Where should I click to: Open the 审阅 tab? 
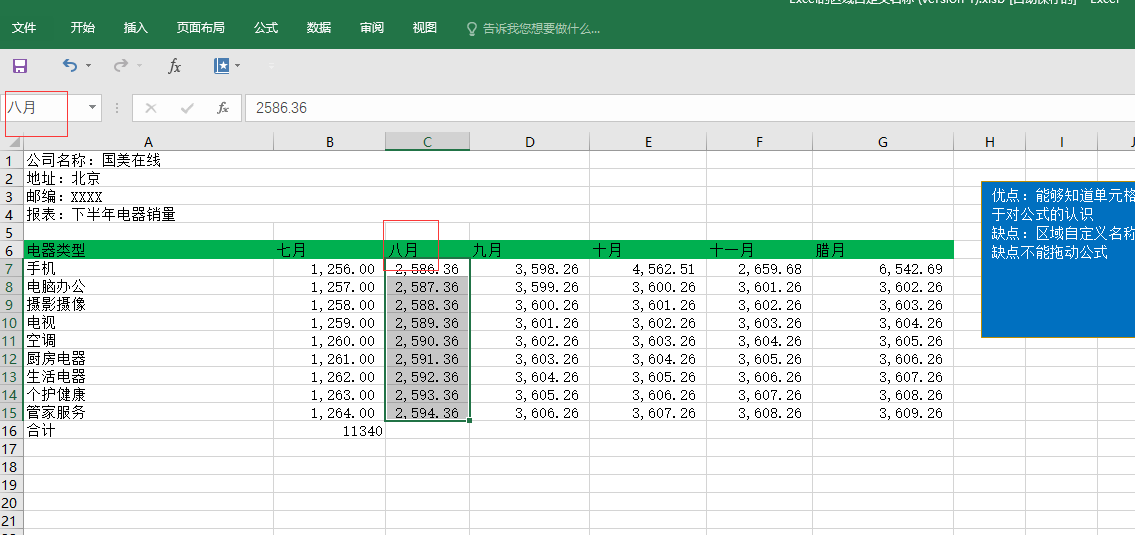[x=371, y=28]
